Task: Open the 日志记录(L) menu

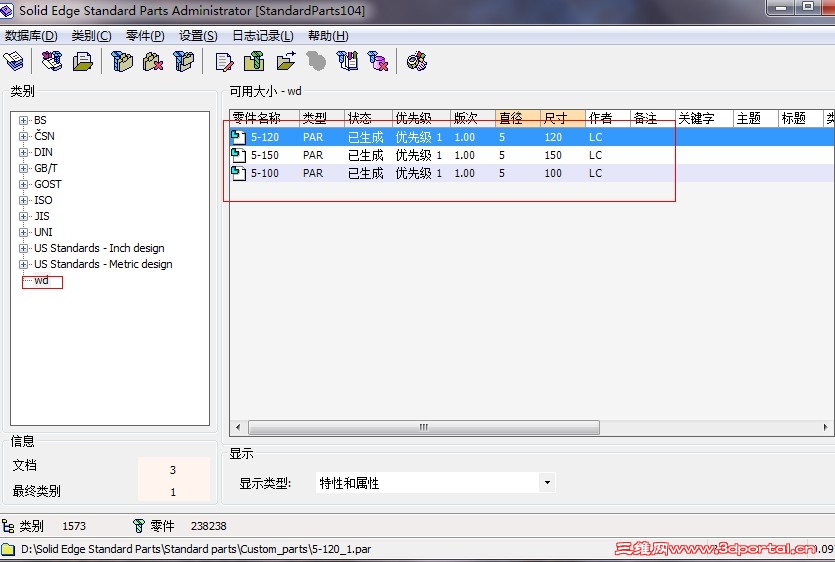Action: (263, 36)
